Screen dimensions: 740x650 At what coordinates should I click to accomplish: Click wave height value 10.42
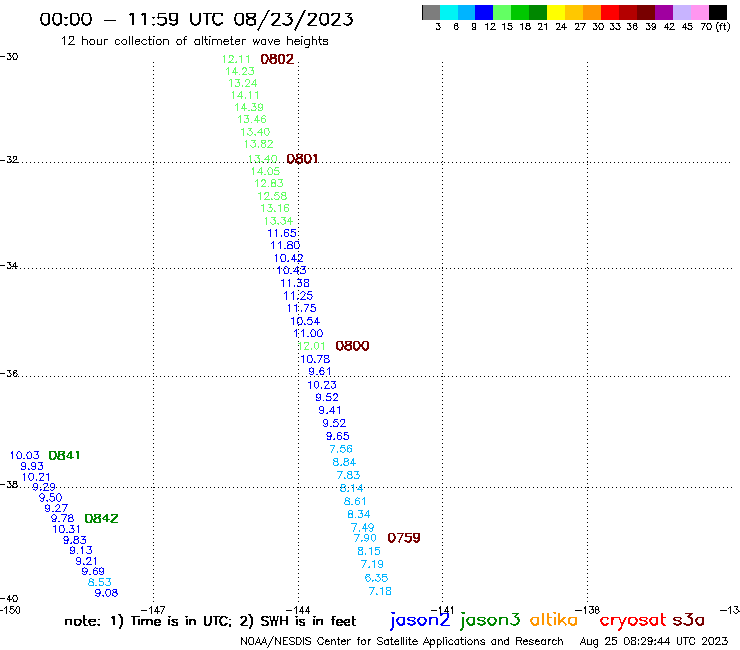288,258
